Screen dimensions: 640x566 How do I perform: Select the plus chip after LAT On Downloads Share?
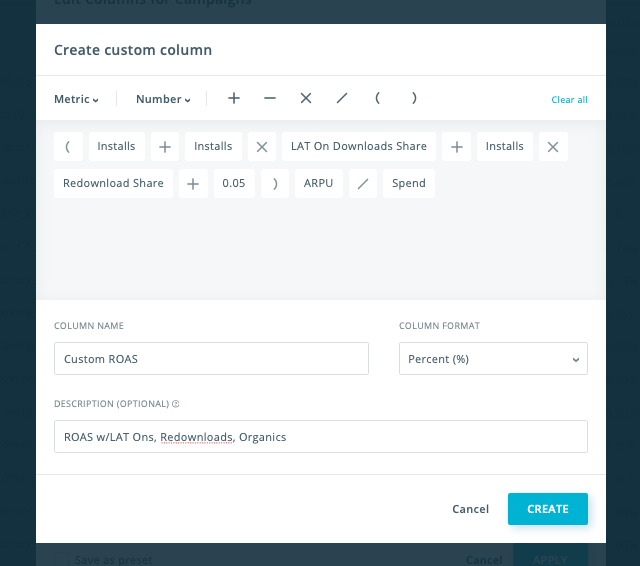456,146
